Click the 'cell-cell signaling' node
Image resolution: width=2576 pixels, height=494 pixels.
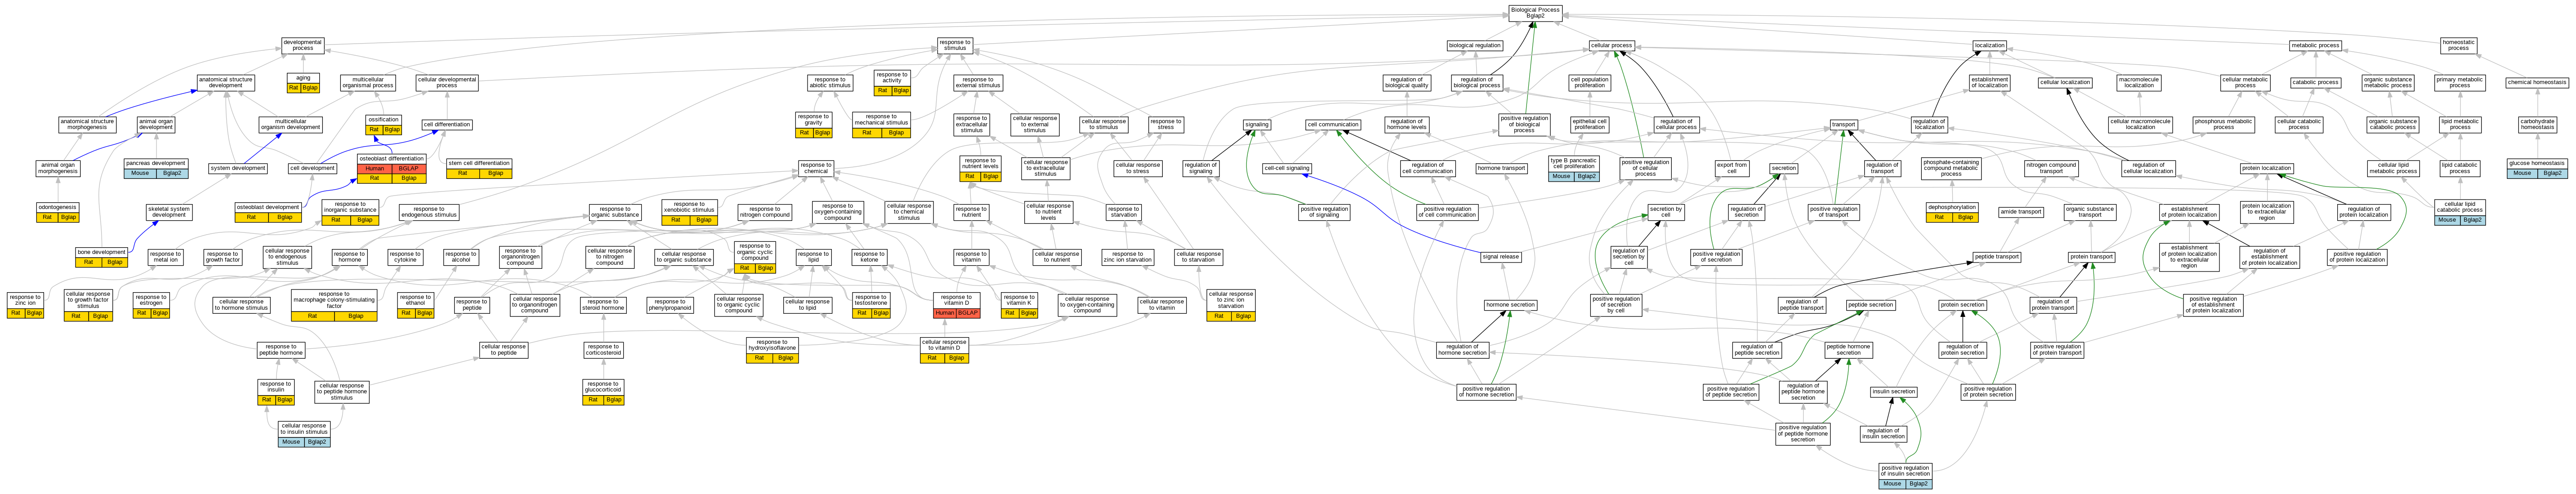tap(1286, 168)
